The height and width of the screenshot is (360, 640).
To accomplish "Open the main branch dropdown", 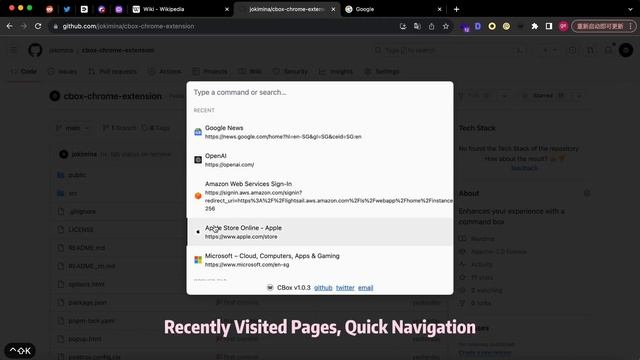I will (73, 128).
